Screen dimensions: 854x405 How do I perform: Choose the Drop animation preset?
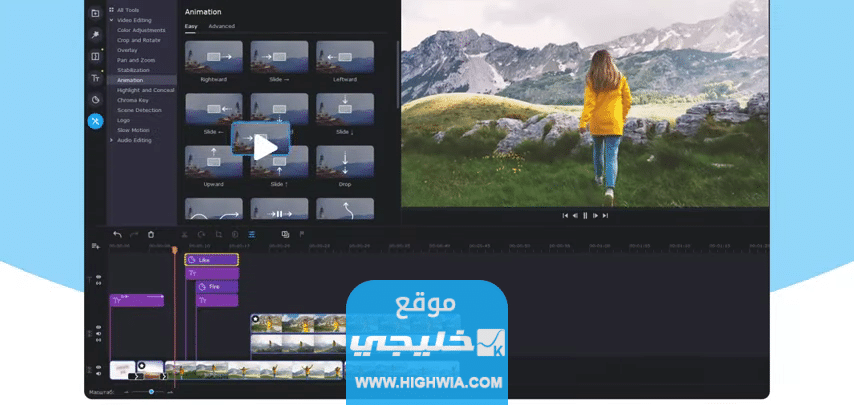pyautogui.click(x=345, y=162)
